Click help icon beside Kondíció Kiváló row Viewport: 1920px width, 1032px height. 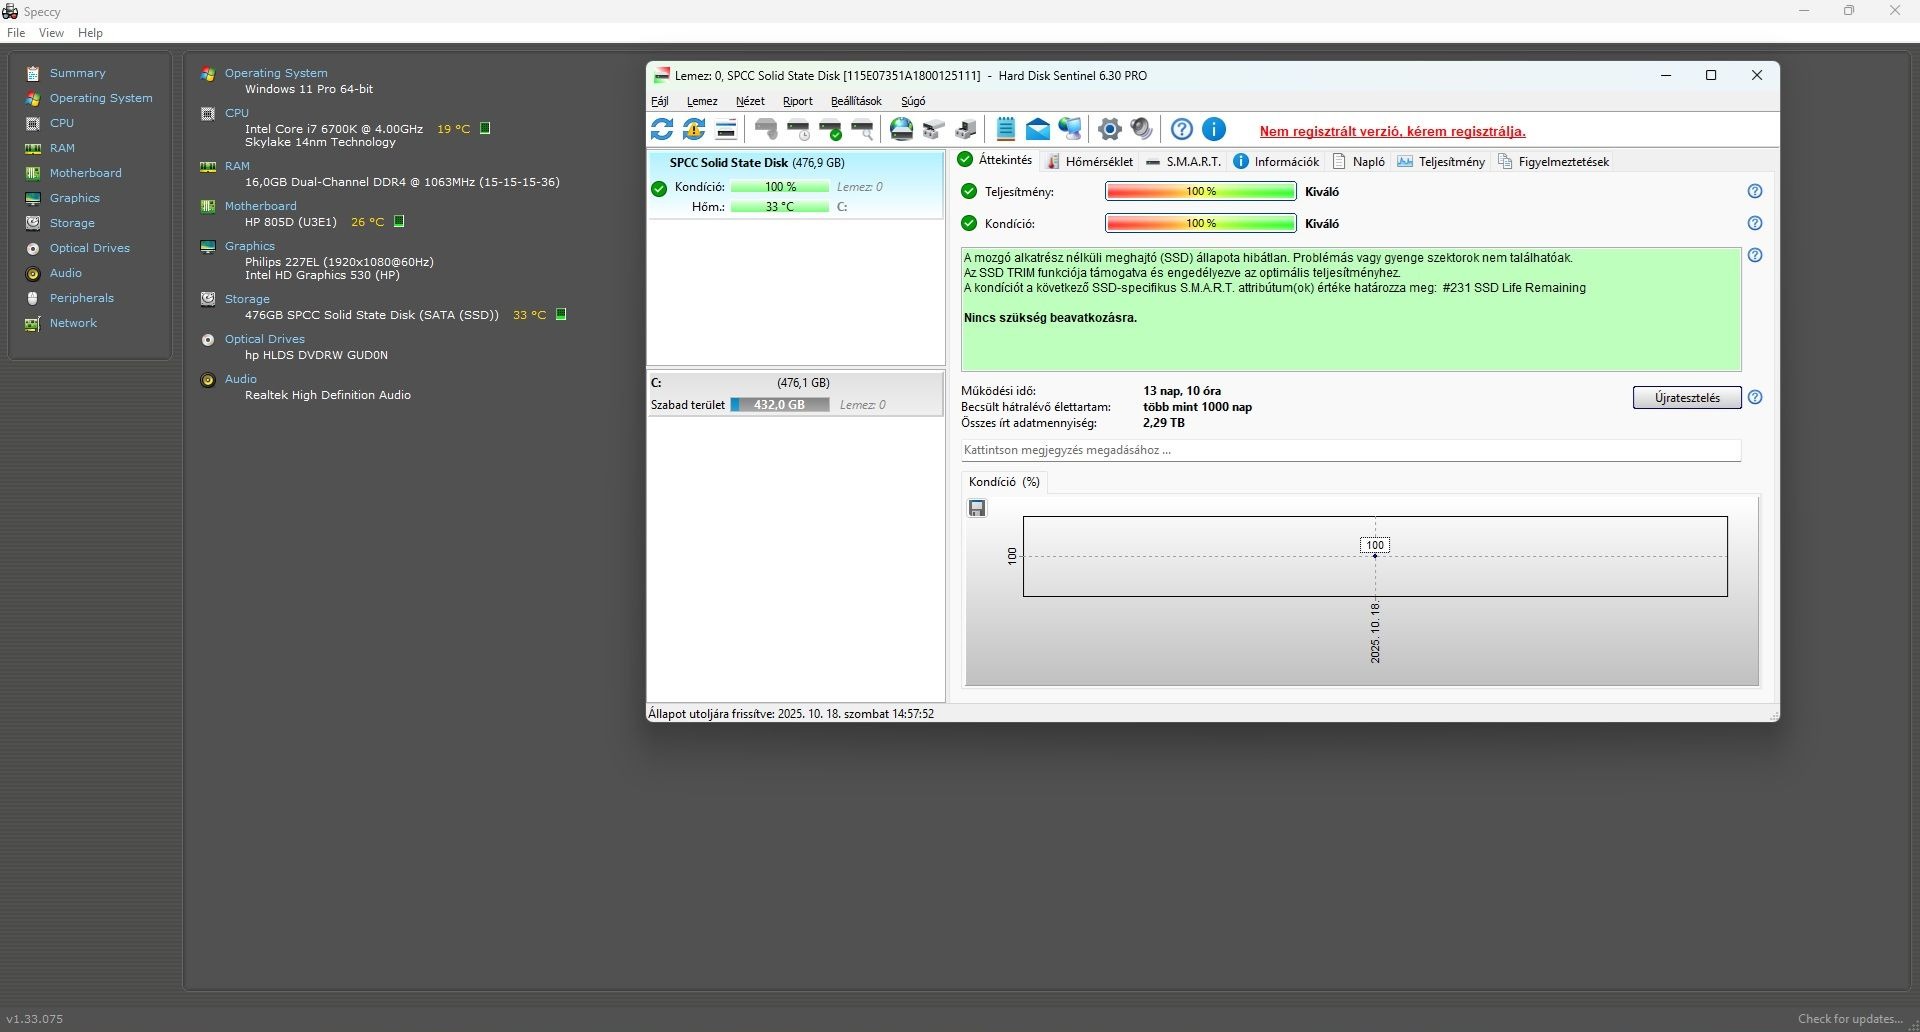pos(1755,223)
